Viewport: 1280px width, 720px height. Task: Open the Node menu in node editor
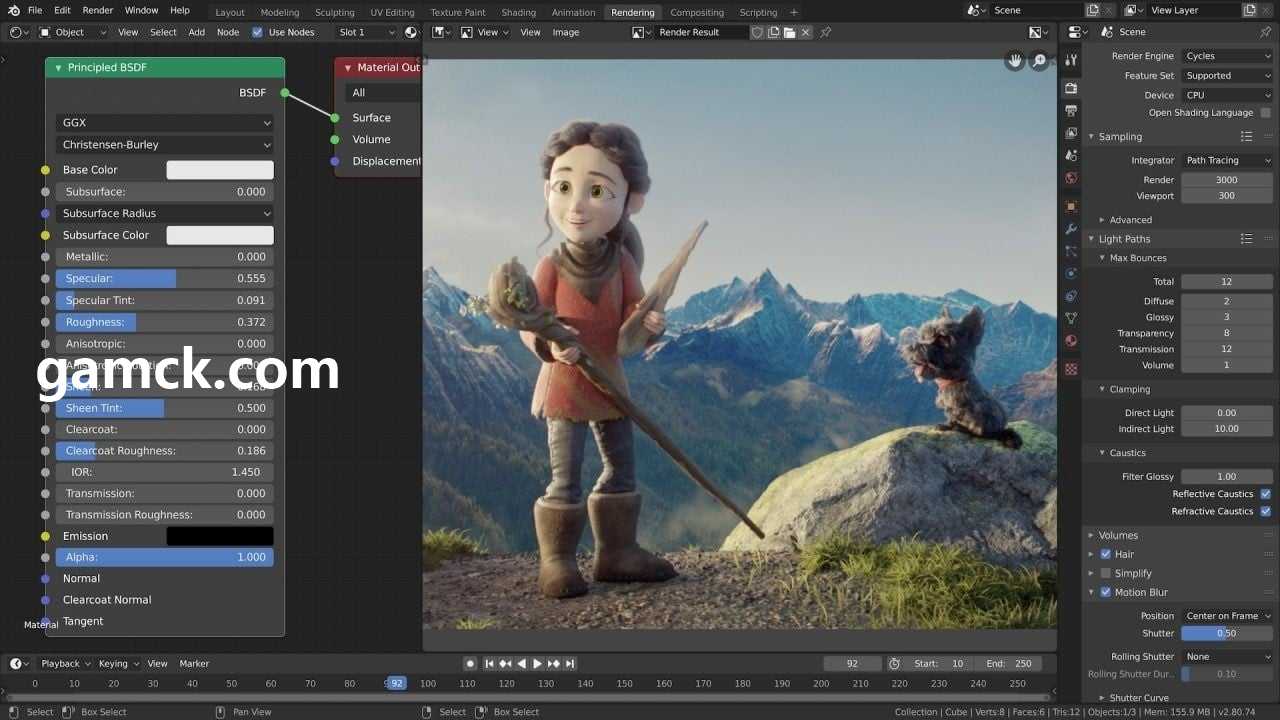pos(228,32)
